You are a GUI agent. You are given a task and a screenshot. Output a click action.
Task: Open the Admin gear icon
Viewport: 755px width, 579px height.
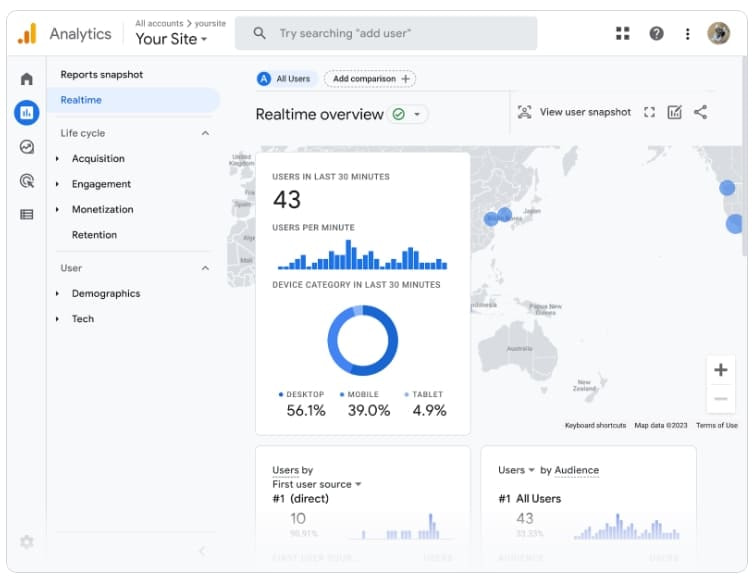[26, 542]
